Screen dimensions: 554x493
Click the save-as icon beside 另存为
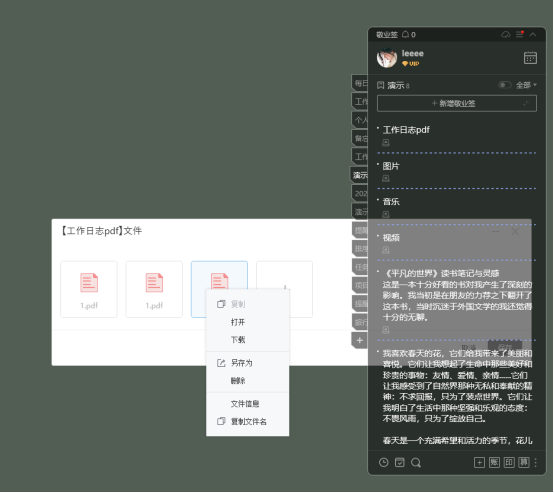221,363
